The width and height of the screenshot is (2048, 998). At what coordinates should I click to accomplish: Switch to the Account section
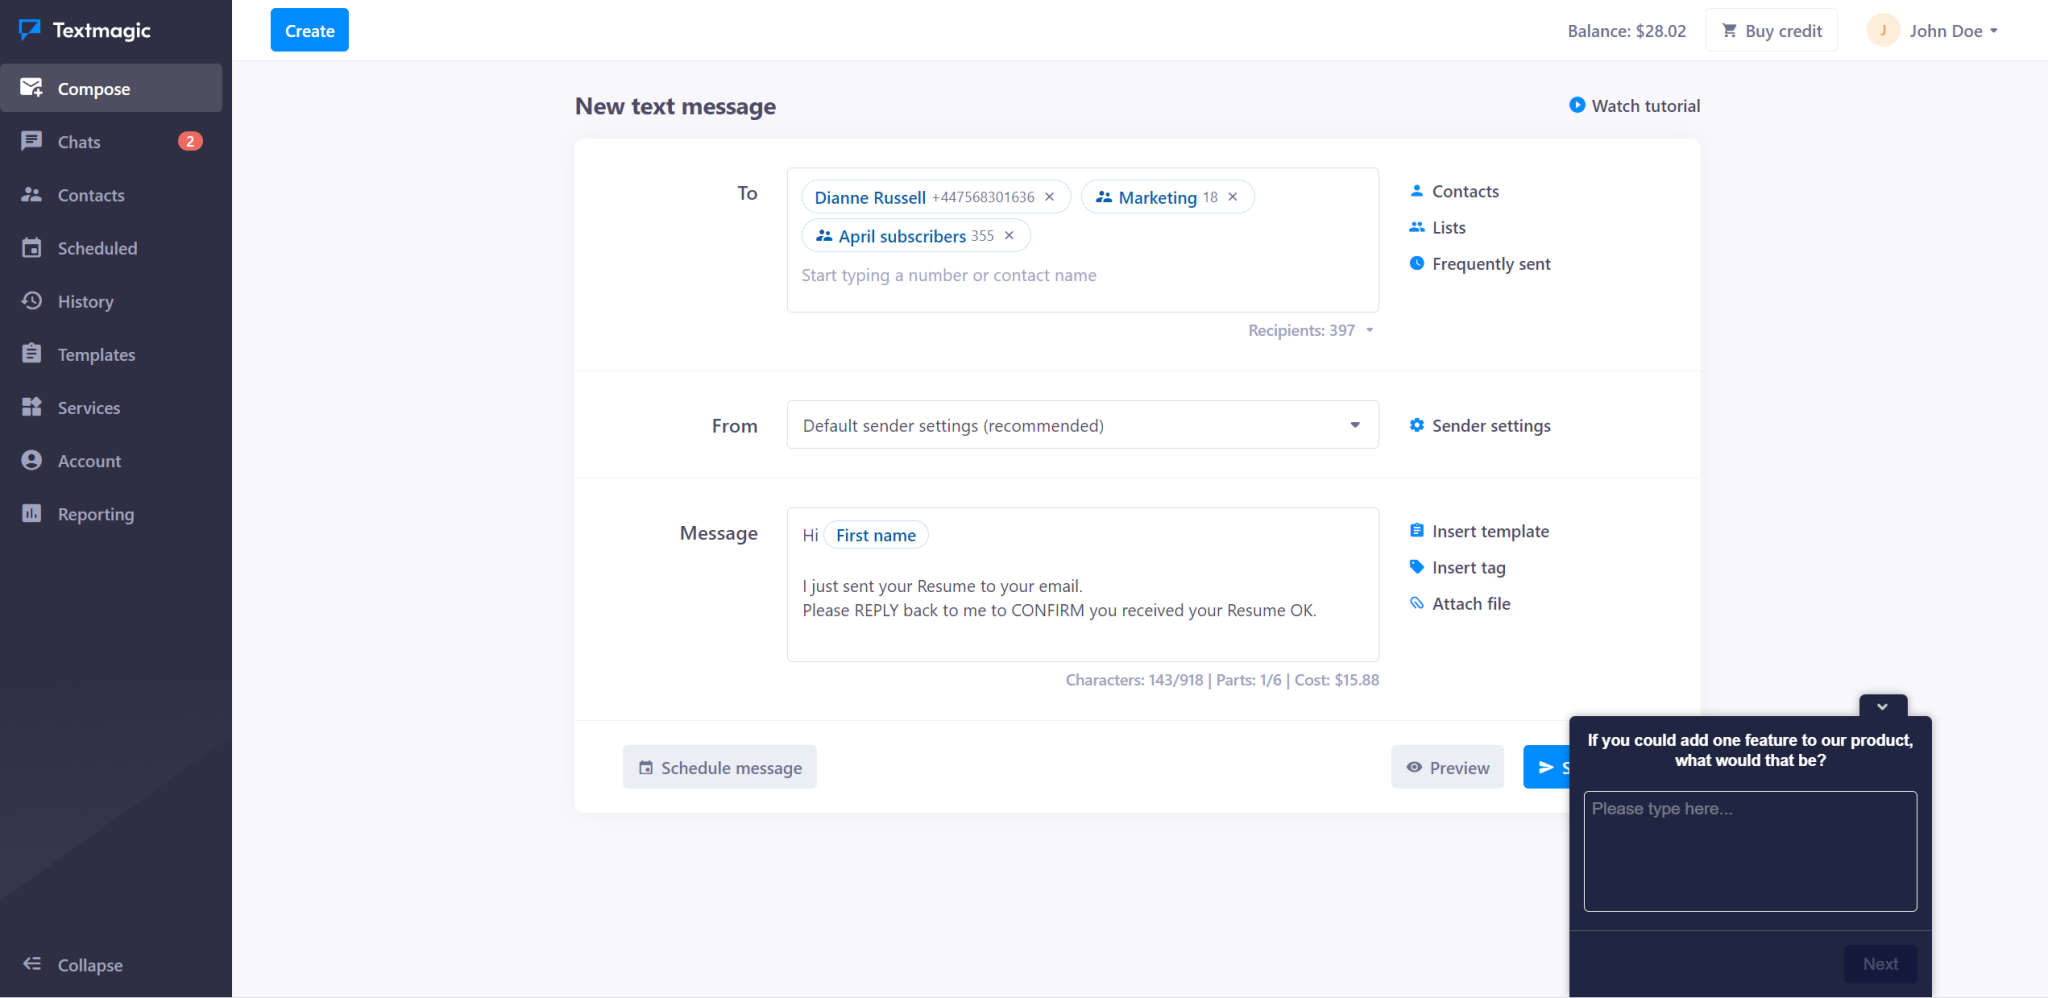pyautogui.click(x=88, y=460)
